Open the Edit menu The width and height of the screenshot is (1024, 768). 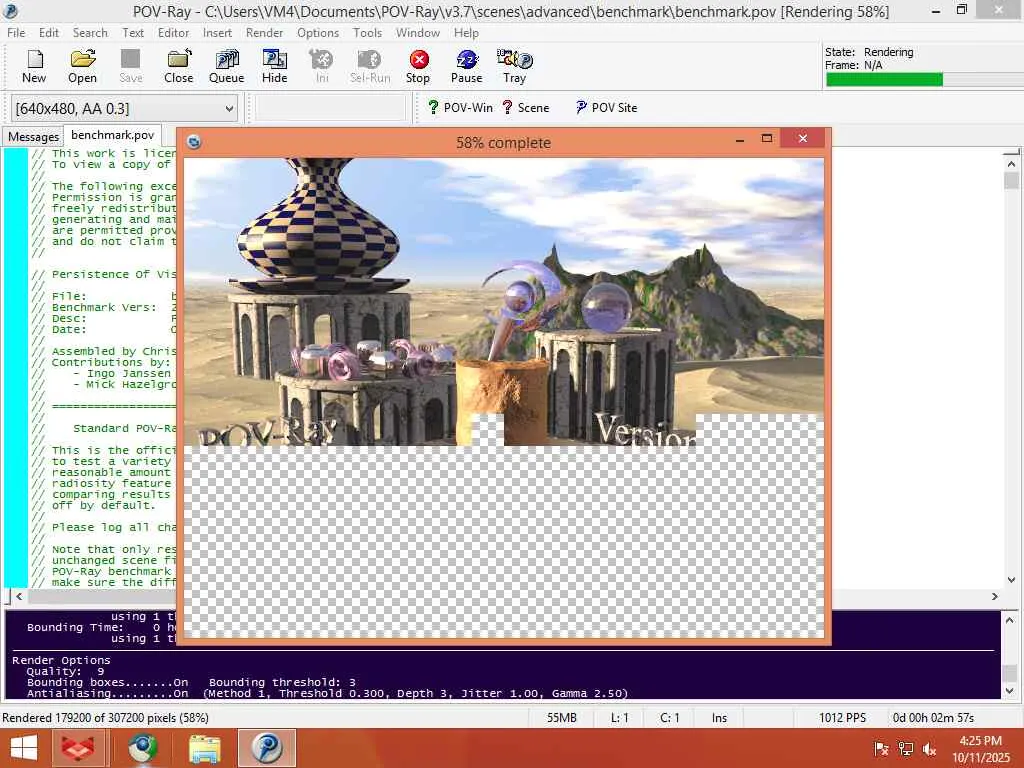pos(48,33)
